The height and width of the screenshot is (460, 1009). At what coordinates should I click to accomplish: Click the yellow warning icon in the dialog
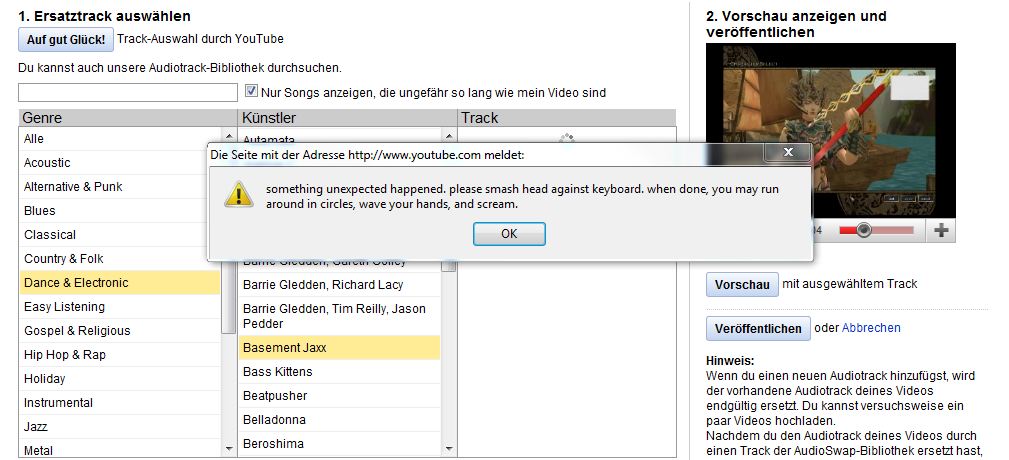[237, 194]
